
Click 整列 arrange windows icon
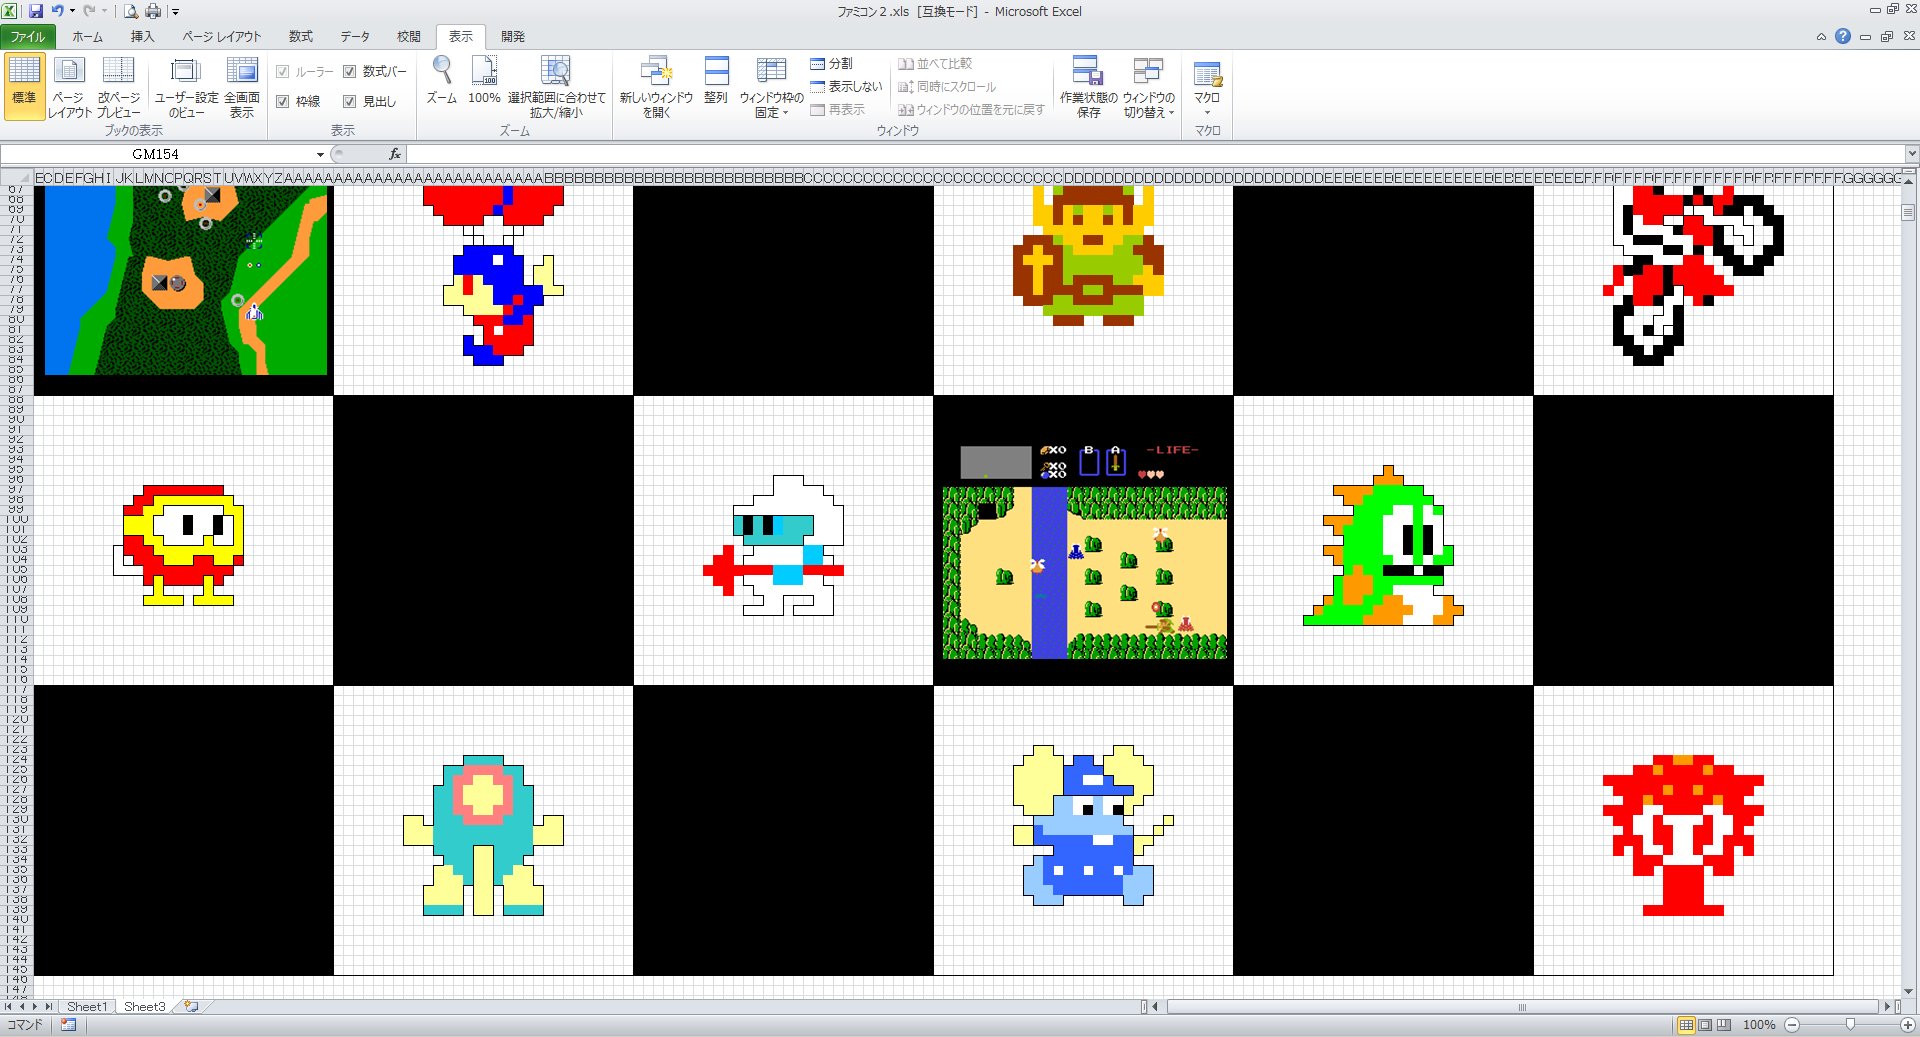point(716,80)
